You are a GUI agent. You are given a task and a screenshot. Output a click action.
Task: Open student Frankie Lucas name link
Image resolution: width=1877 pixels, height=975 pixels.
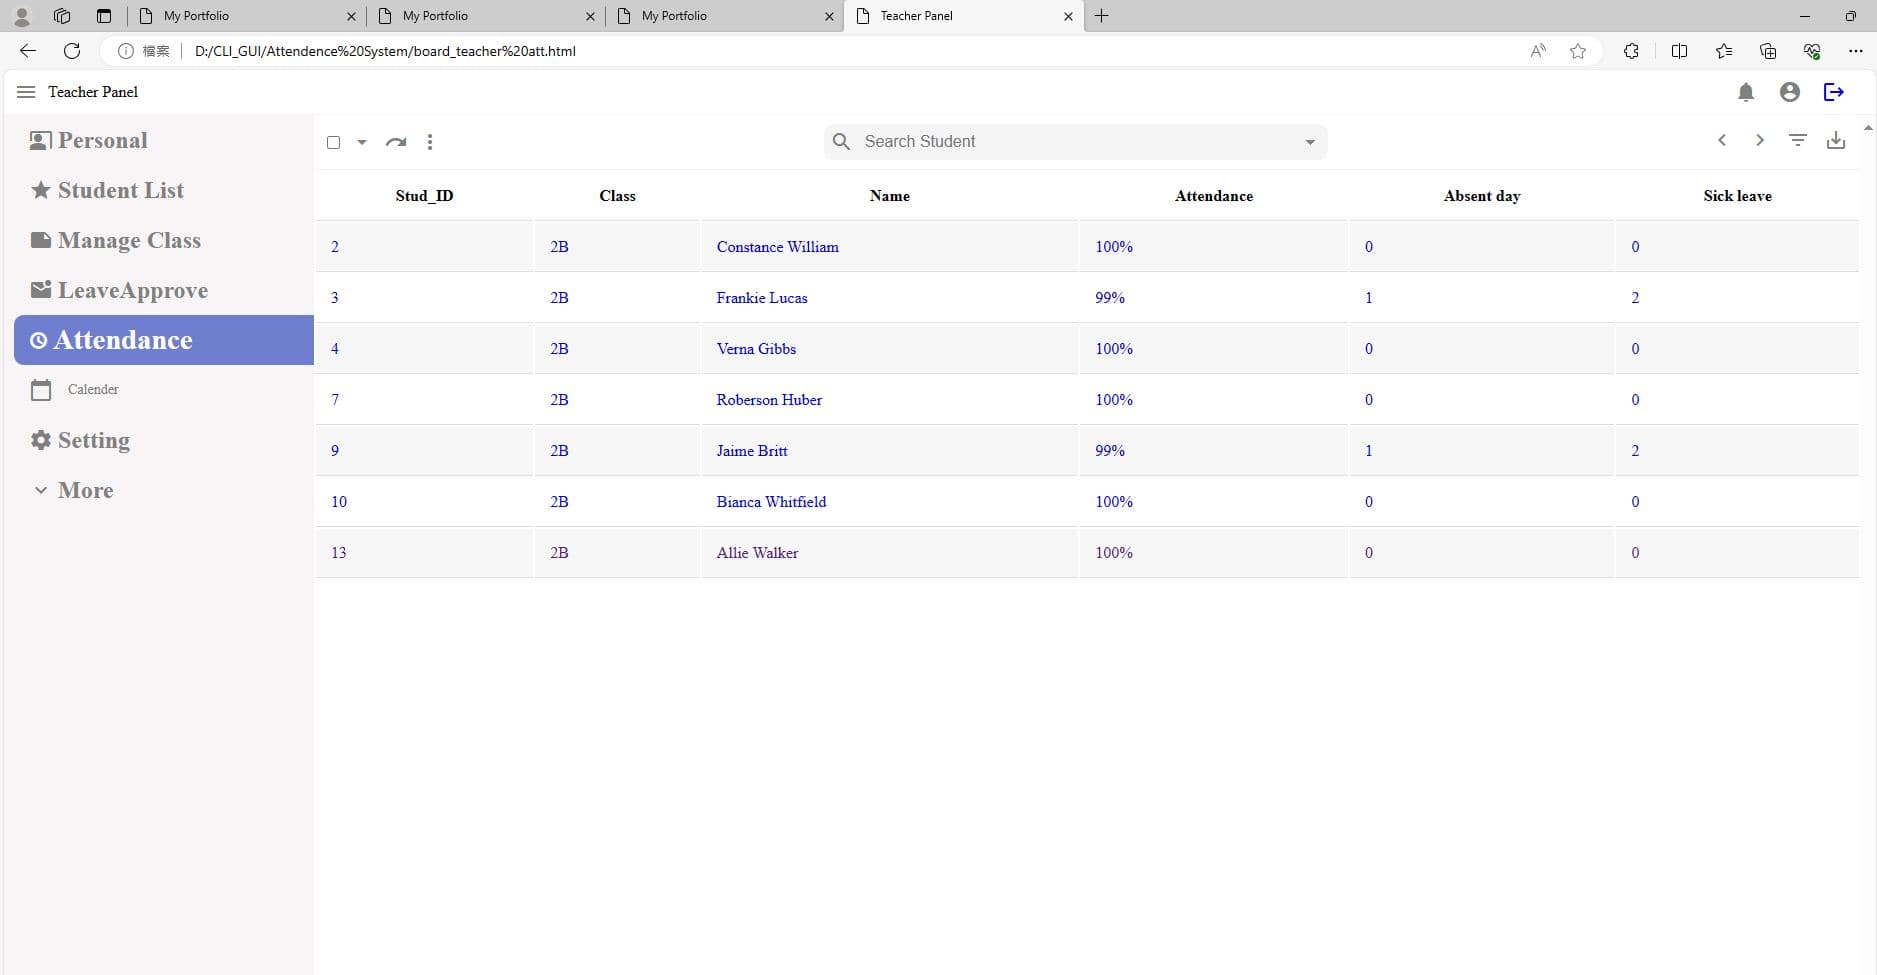(761, 298)
